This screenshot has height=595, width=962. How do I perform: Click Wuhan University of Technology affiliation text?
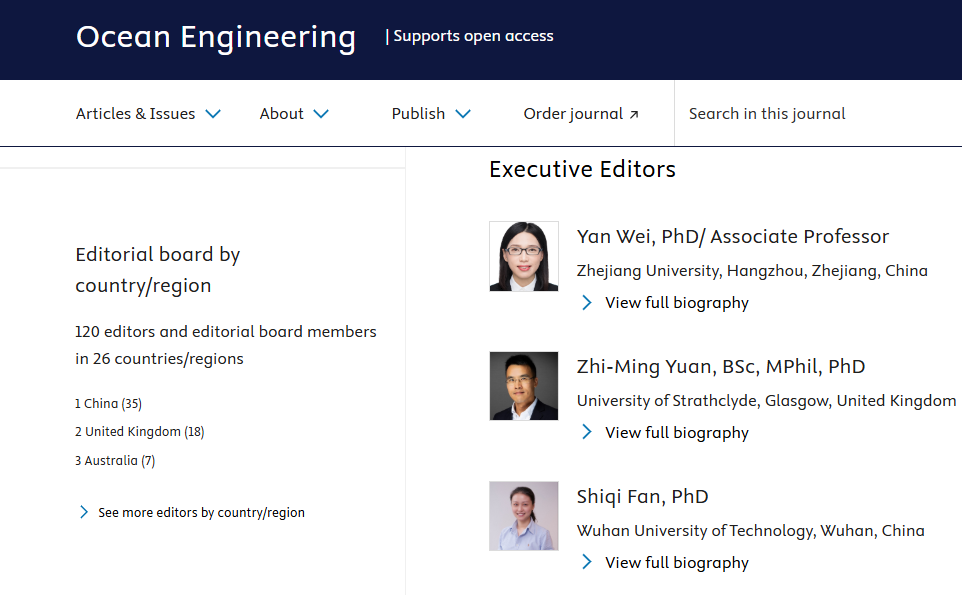click(750, 531)
